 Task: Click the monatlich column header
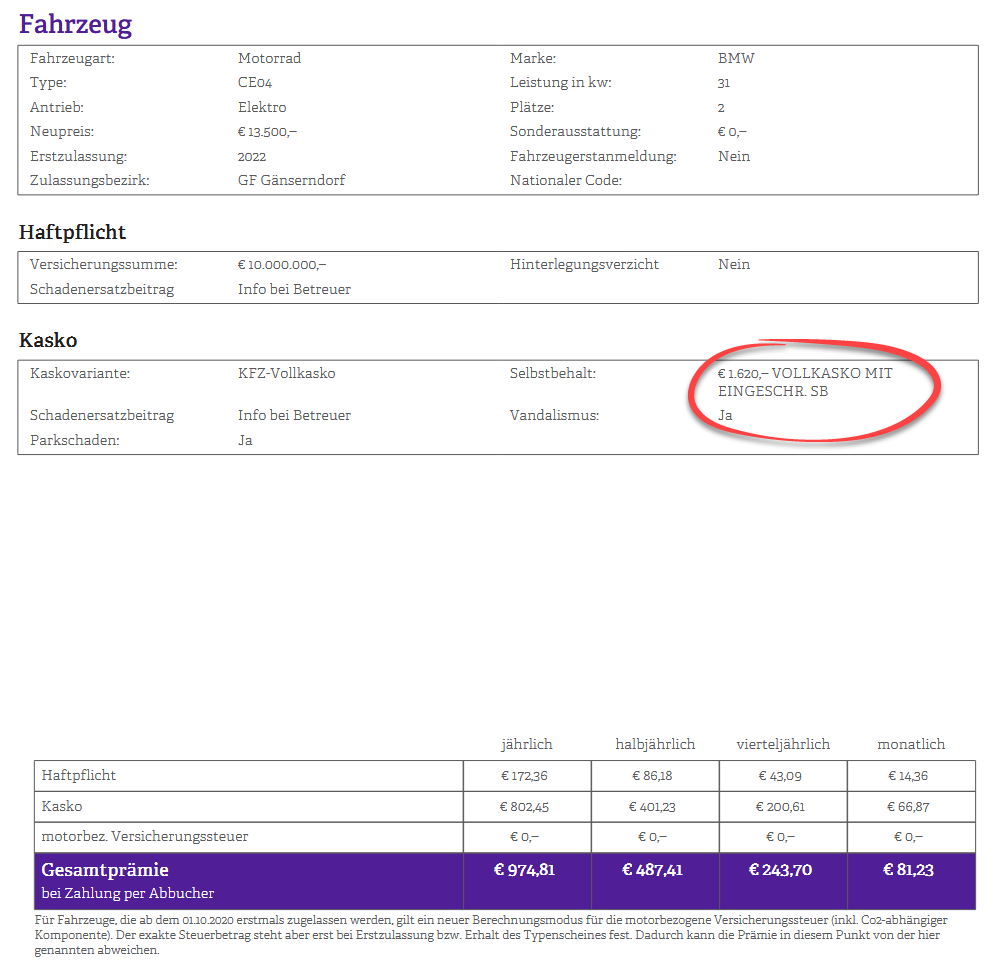point(911,744)
